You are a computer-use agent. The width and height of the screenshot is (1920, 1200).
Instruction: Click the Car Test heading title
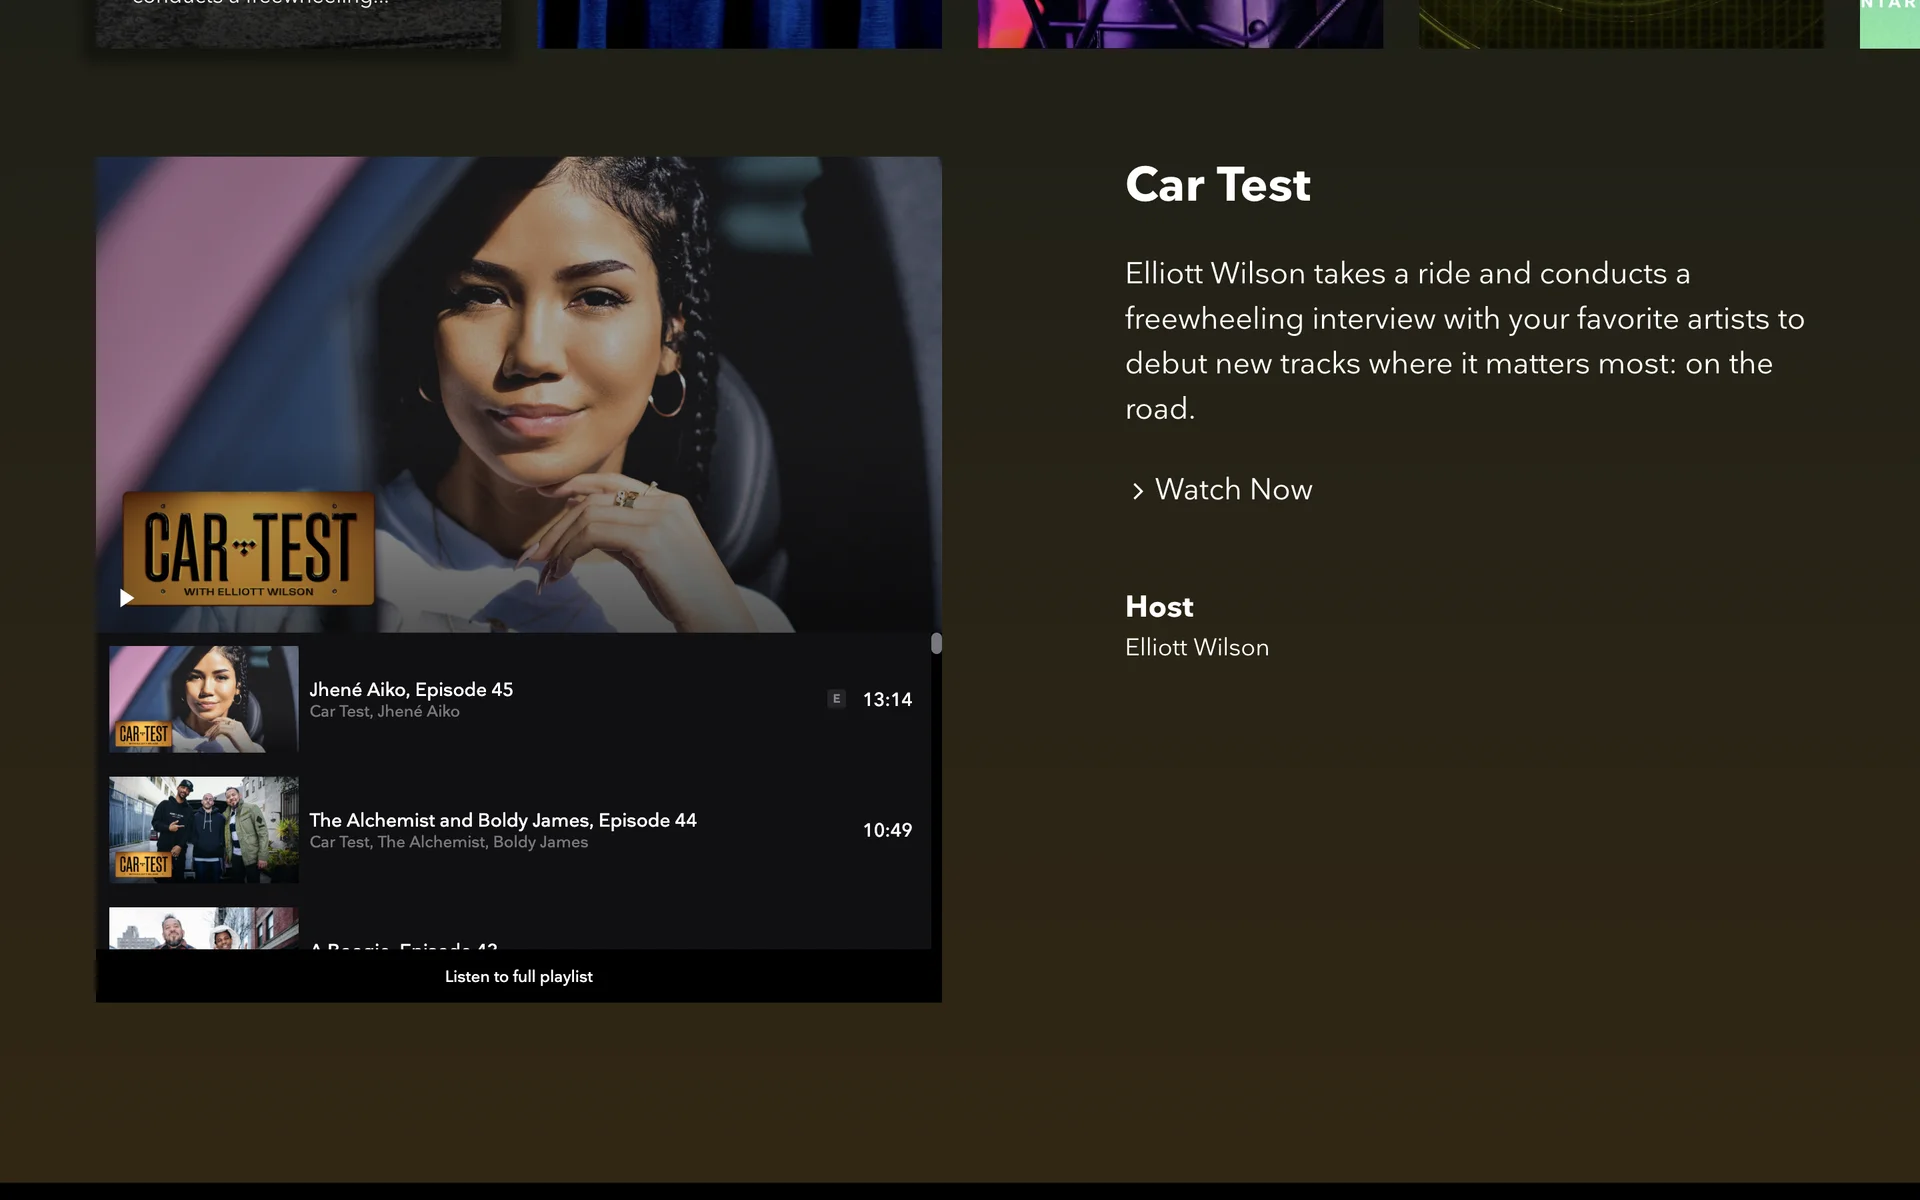click(1217, 185)
